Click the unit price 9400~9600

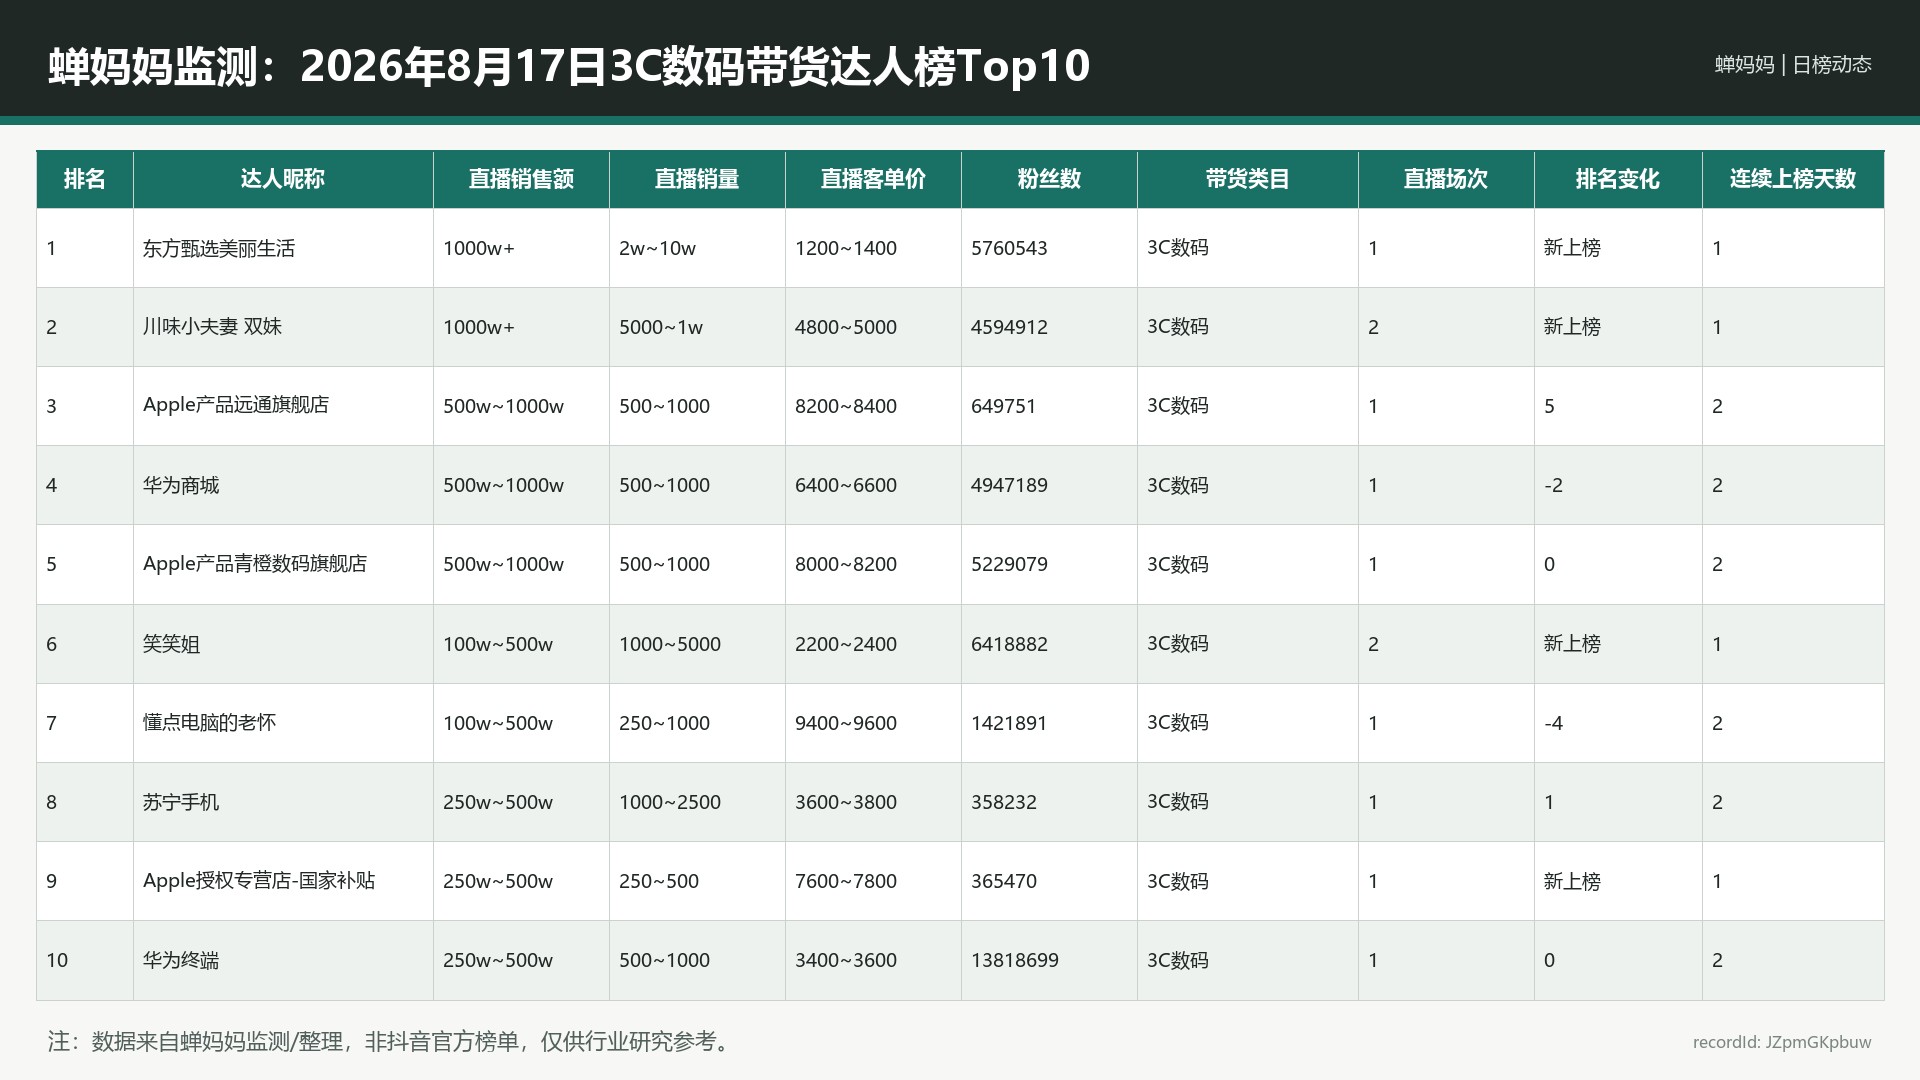point(846,723)
